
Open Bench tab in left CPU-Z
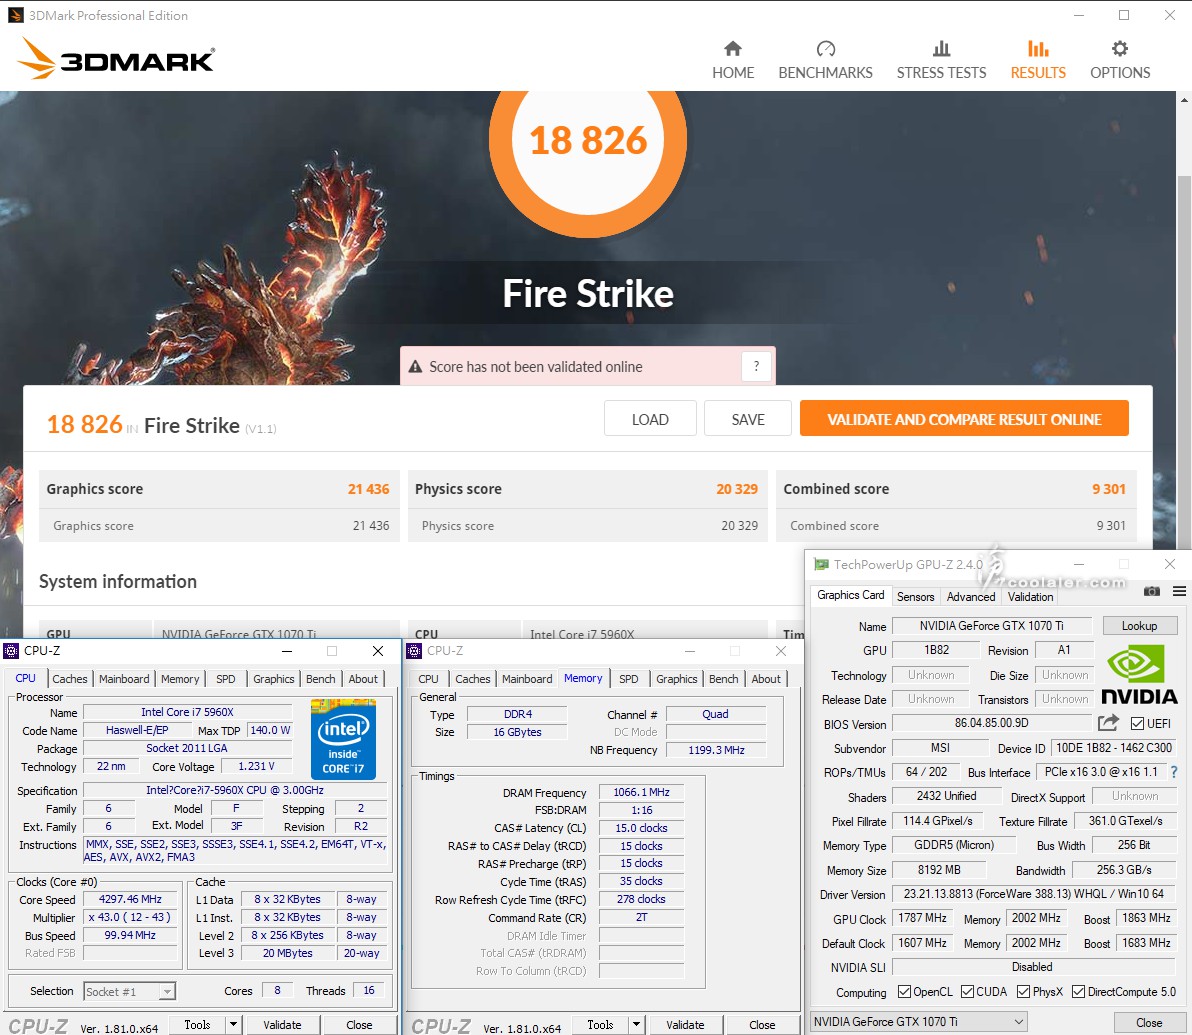[x=321, y=678]
